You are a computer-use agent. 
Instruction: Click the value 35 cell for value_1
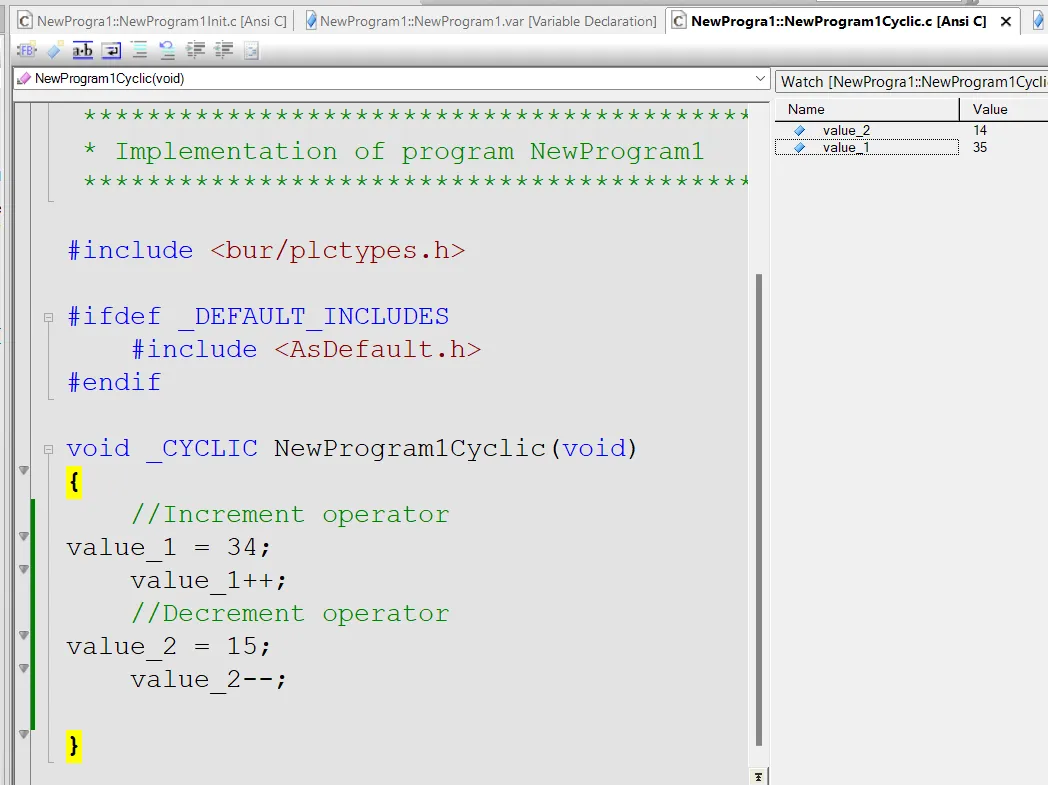tap(980, 147)
